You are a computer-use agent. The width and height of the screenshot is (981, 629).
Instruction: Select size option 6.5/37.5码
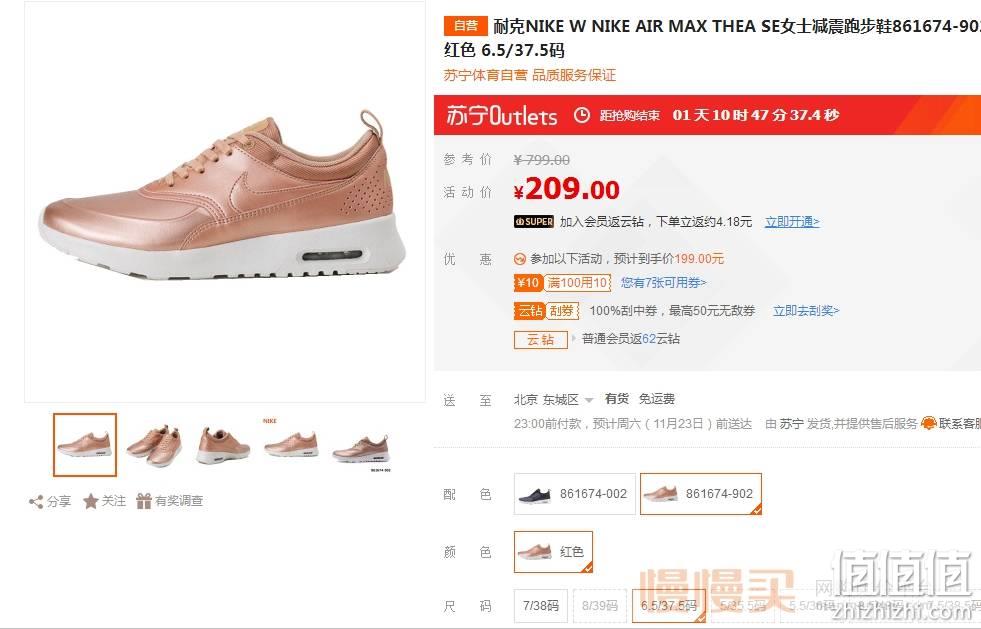coord(669,606)
